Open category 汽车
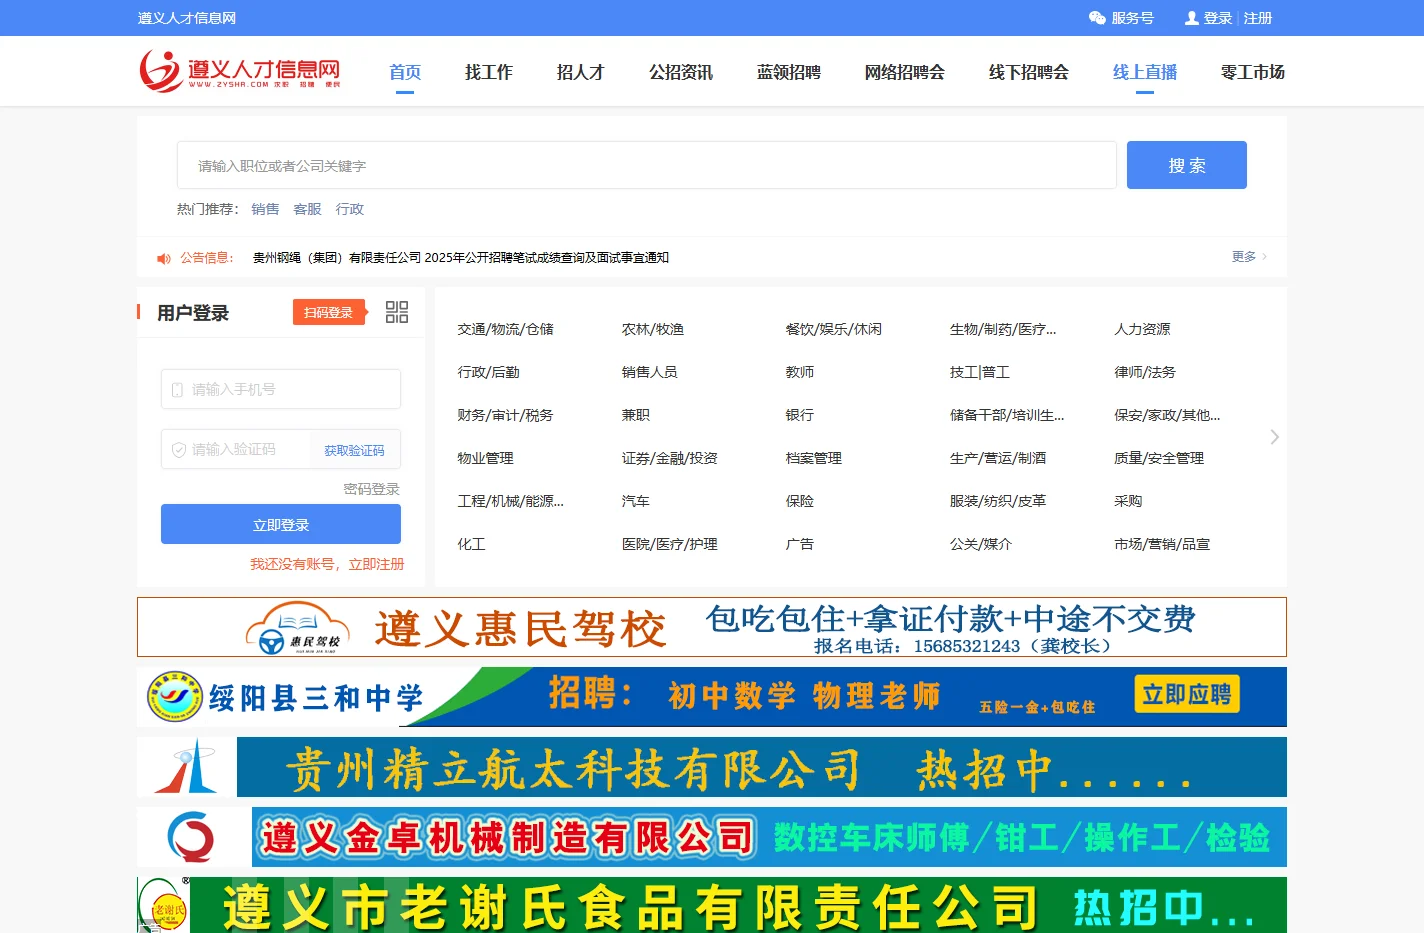The image size is (1424, 933). 636,501
